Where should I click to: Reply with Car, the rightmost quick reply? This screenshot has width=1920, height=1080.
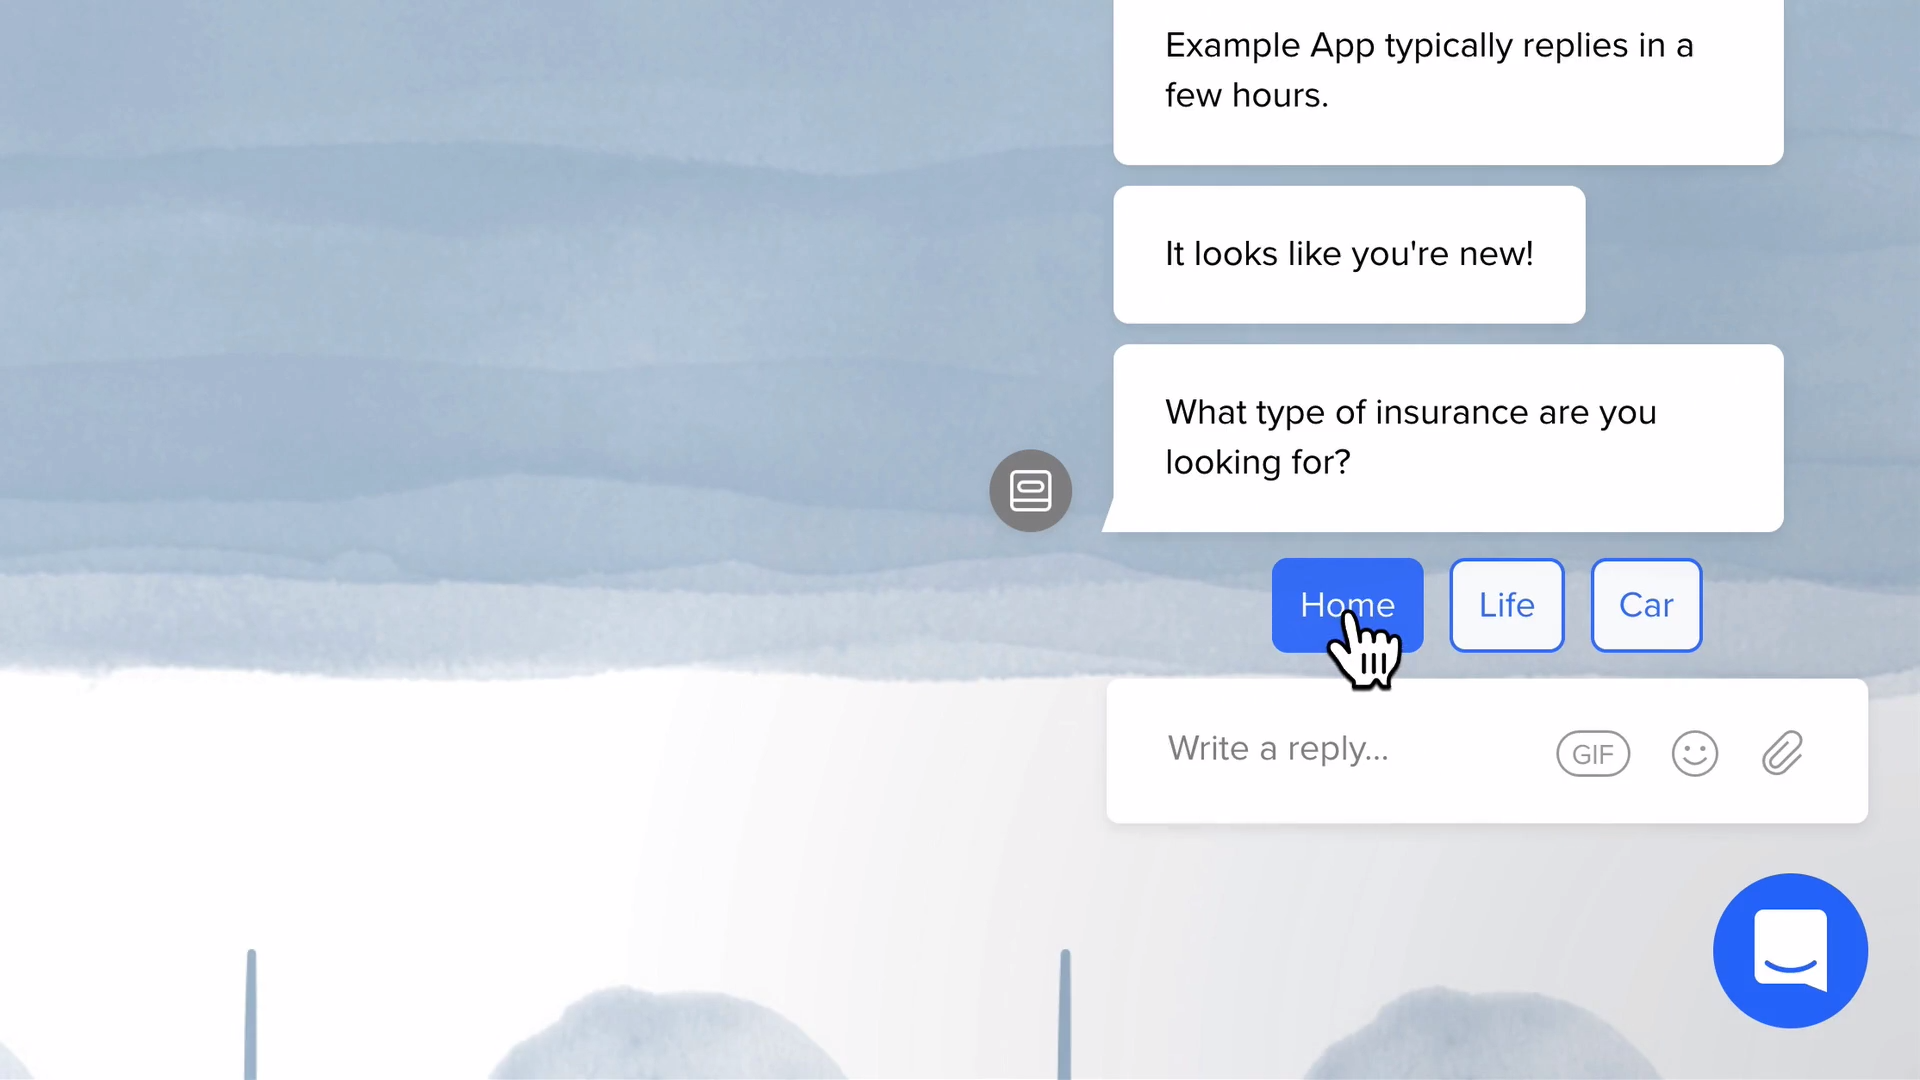[x=1646, y=605]
